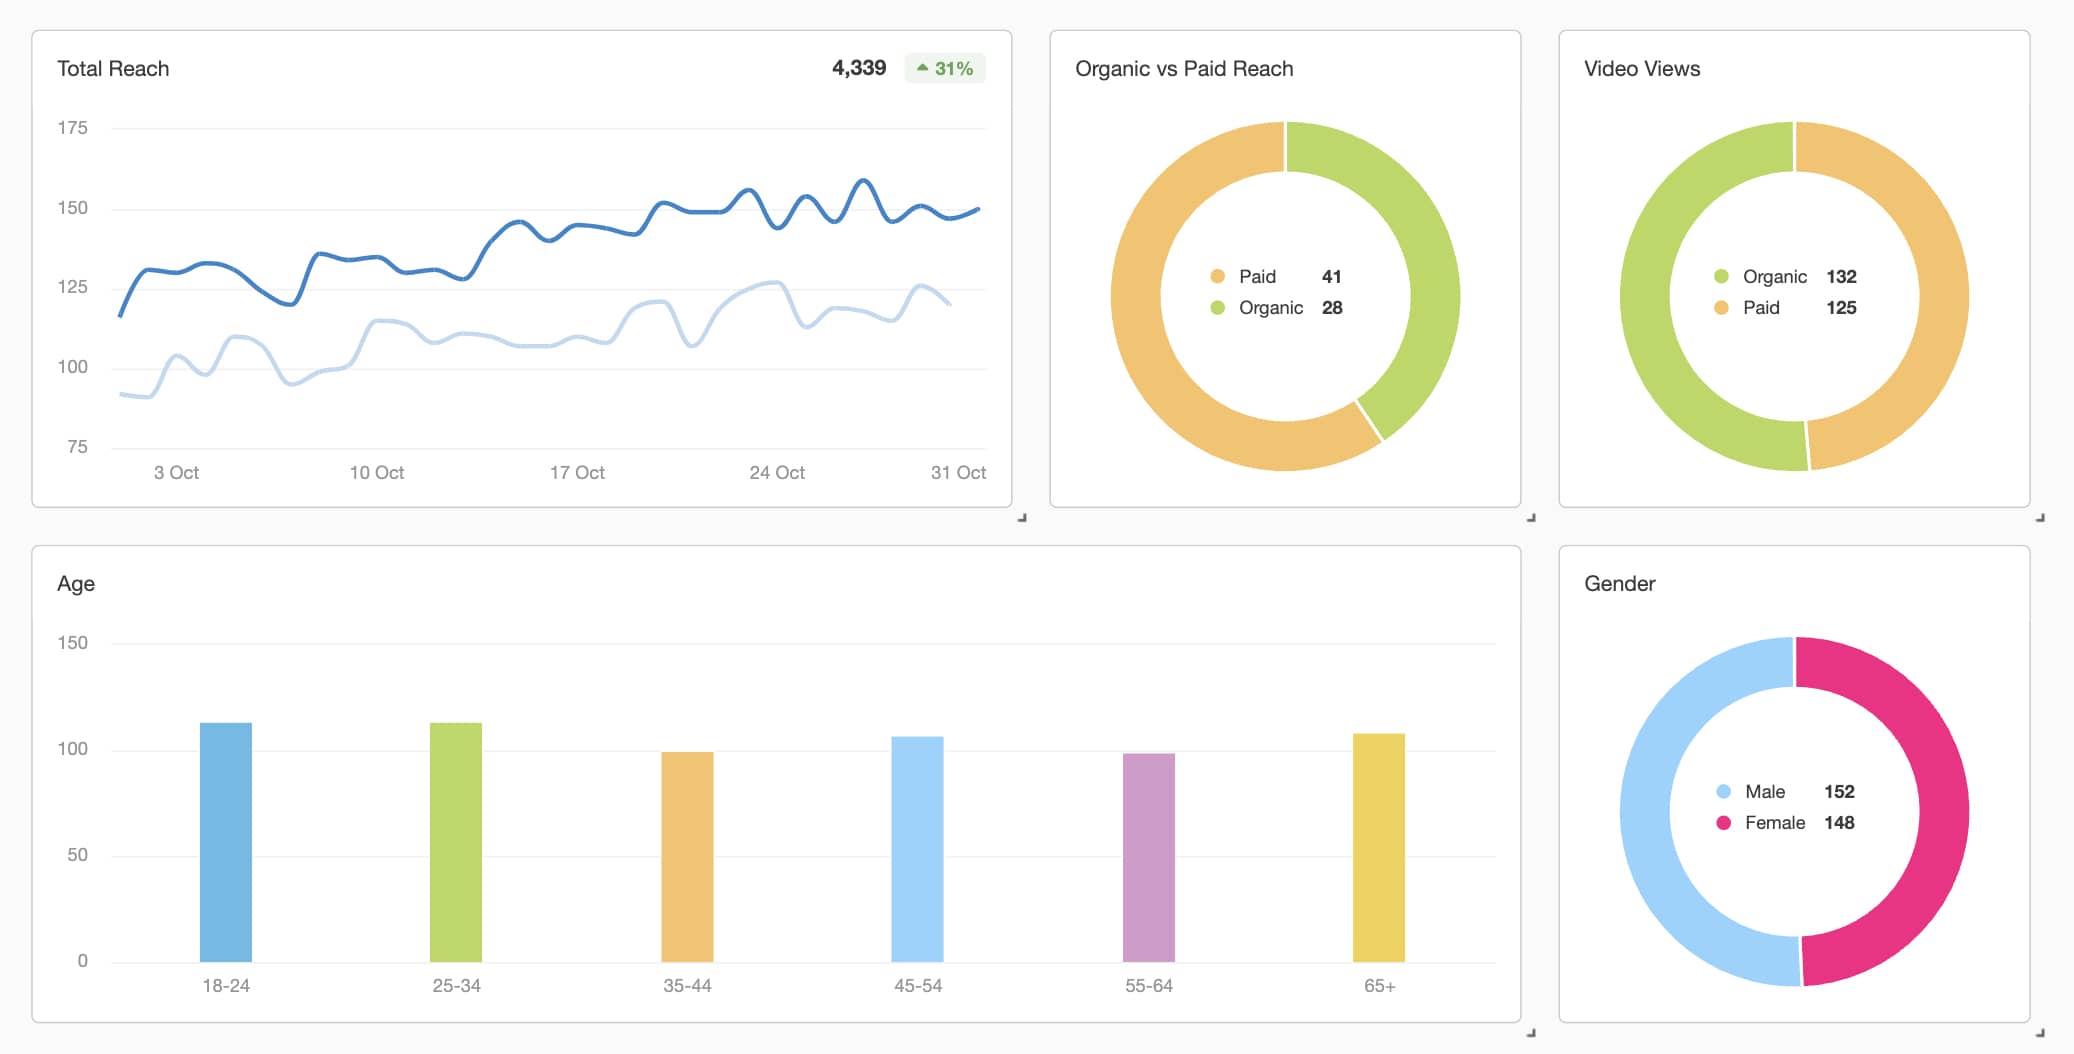The width and height of the screenshot is (2074, 1054).
Task: Click the Total Reach title
Action: tap(113, 69)
